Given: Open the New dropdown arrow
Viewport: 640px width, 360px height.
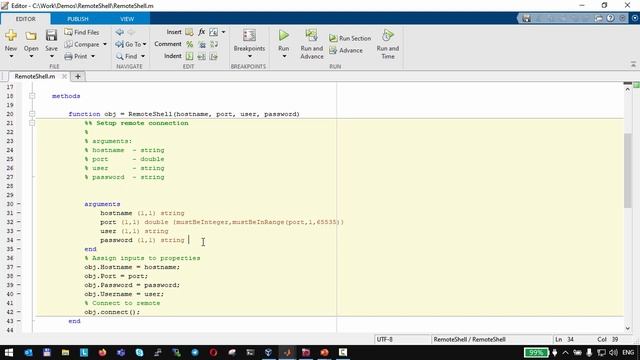Looking at the screenshot, I should point(11,56).
